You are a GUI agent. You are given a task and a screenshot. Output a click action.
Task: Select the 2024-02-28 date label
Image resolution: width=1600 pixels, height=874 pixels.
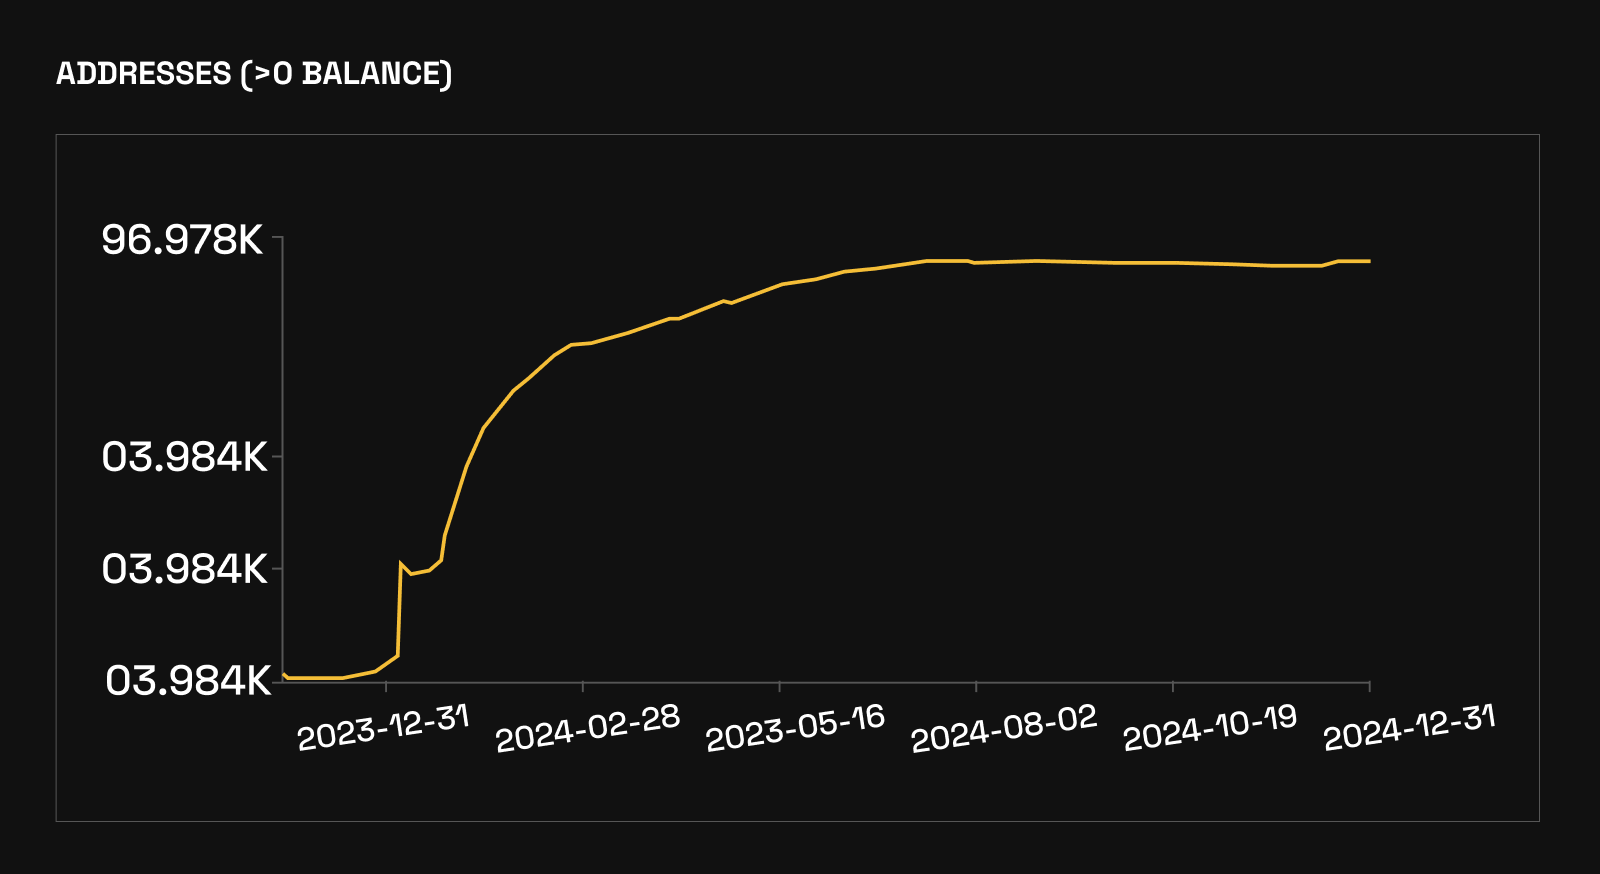pyautogui.click(x=588, y=727)
